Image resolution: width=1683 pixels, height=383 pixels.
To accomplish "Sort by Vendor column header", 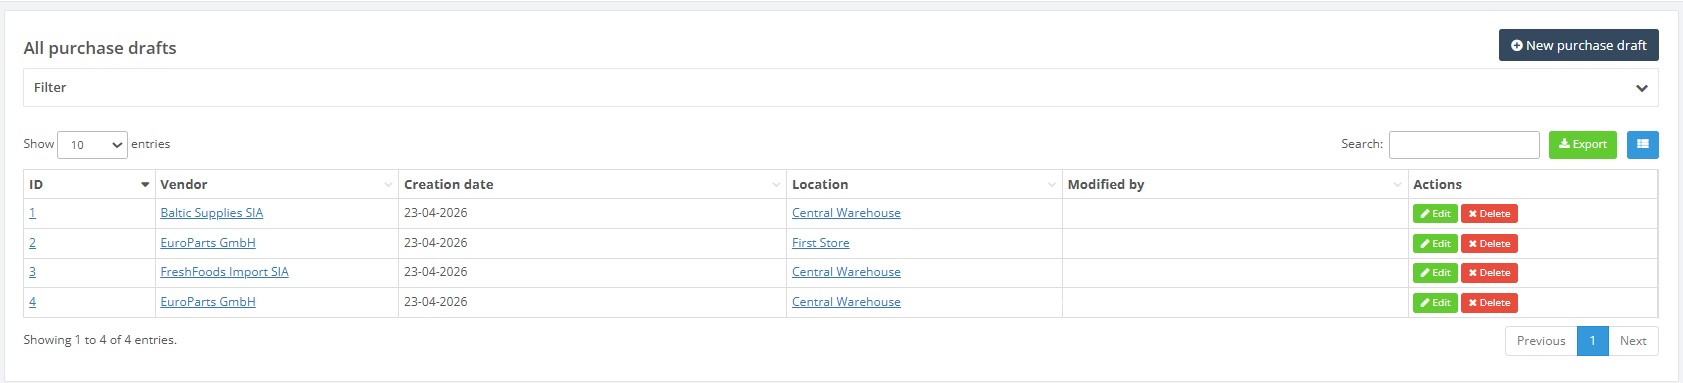I will [277, 185].
